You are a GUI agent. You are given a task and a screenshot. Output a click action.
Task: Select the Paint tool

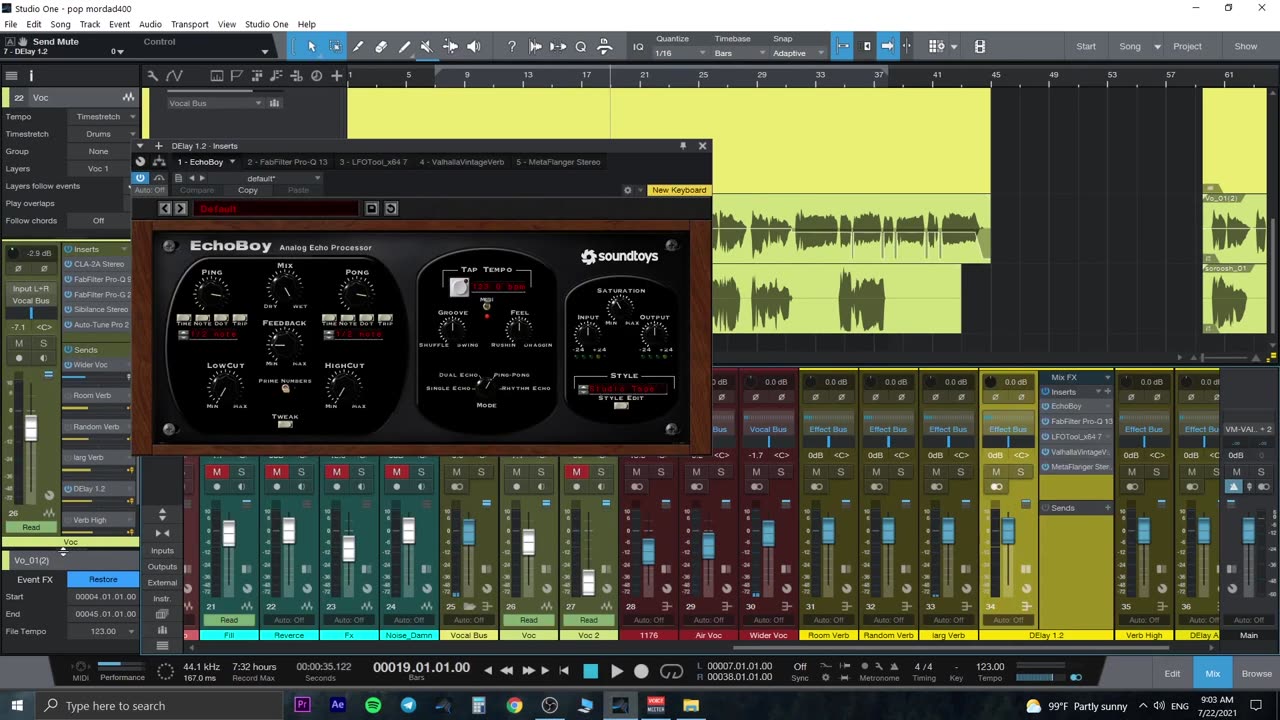pyautogui.click(x=404, y=46)
